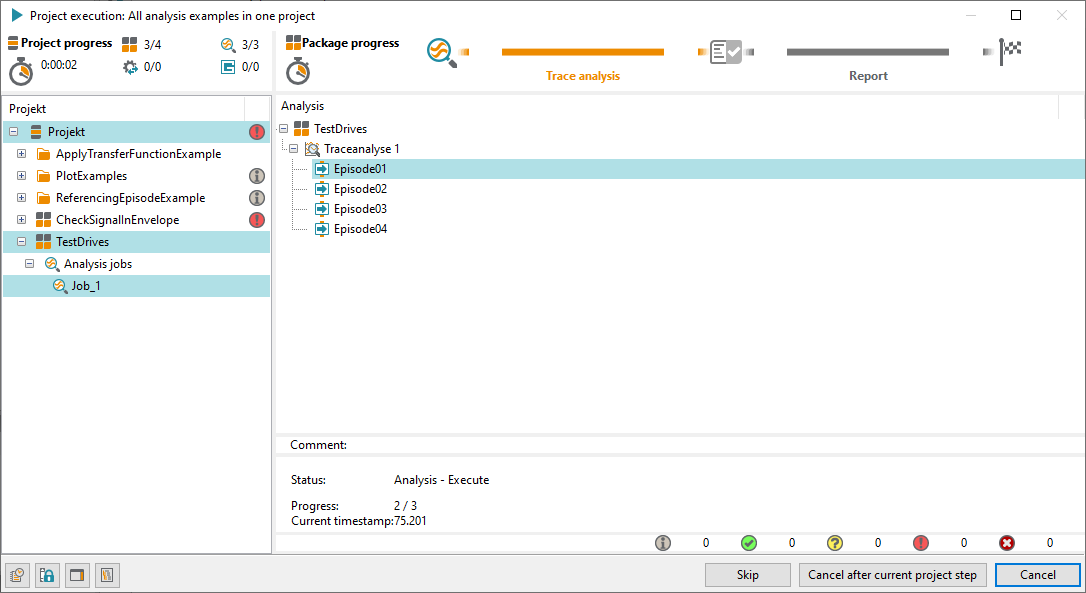The height and width of the screenshot is (593, 1086).
Task: Expand the PlotExamples folder
Action: click(x=21, y=176)
